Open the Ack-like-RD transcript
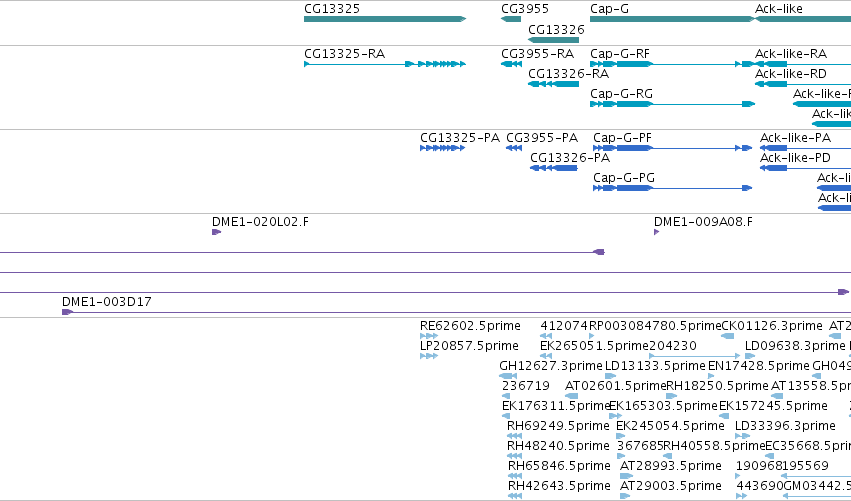This screenshot has width=851, height=501. tap(803, 84)
